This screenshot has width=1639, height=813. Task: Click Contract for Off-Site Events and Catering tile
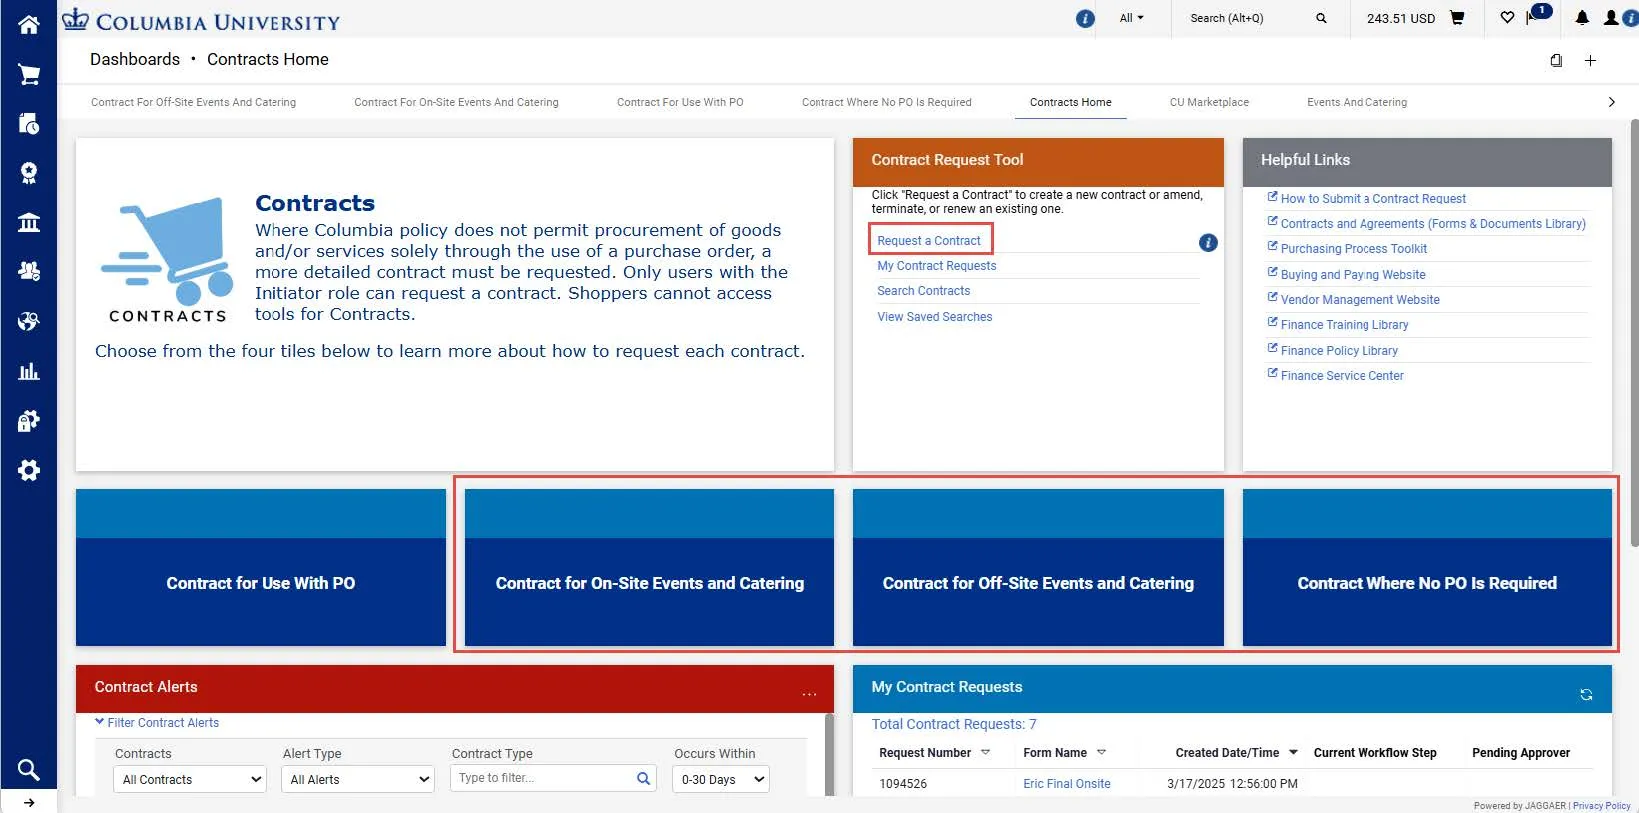pos(1038,567)
